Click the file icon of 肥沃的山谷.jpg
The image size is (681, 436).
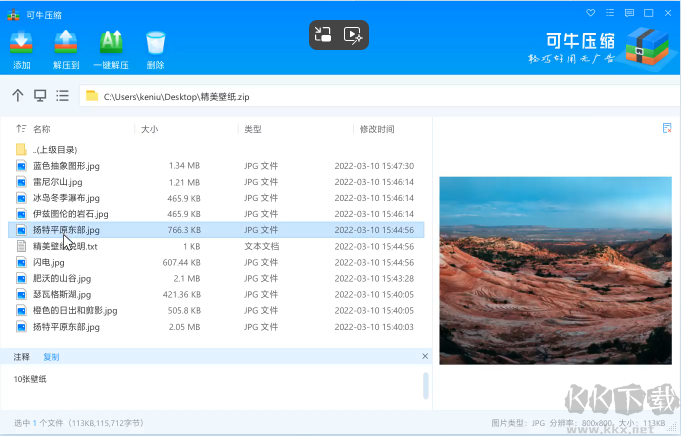pyautogui.click(x=21, y=278)
